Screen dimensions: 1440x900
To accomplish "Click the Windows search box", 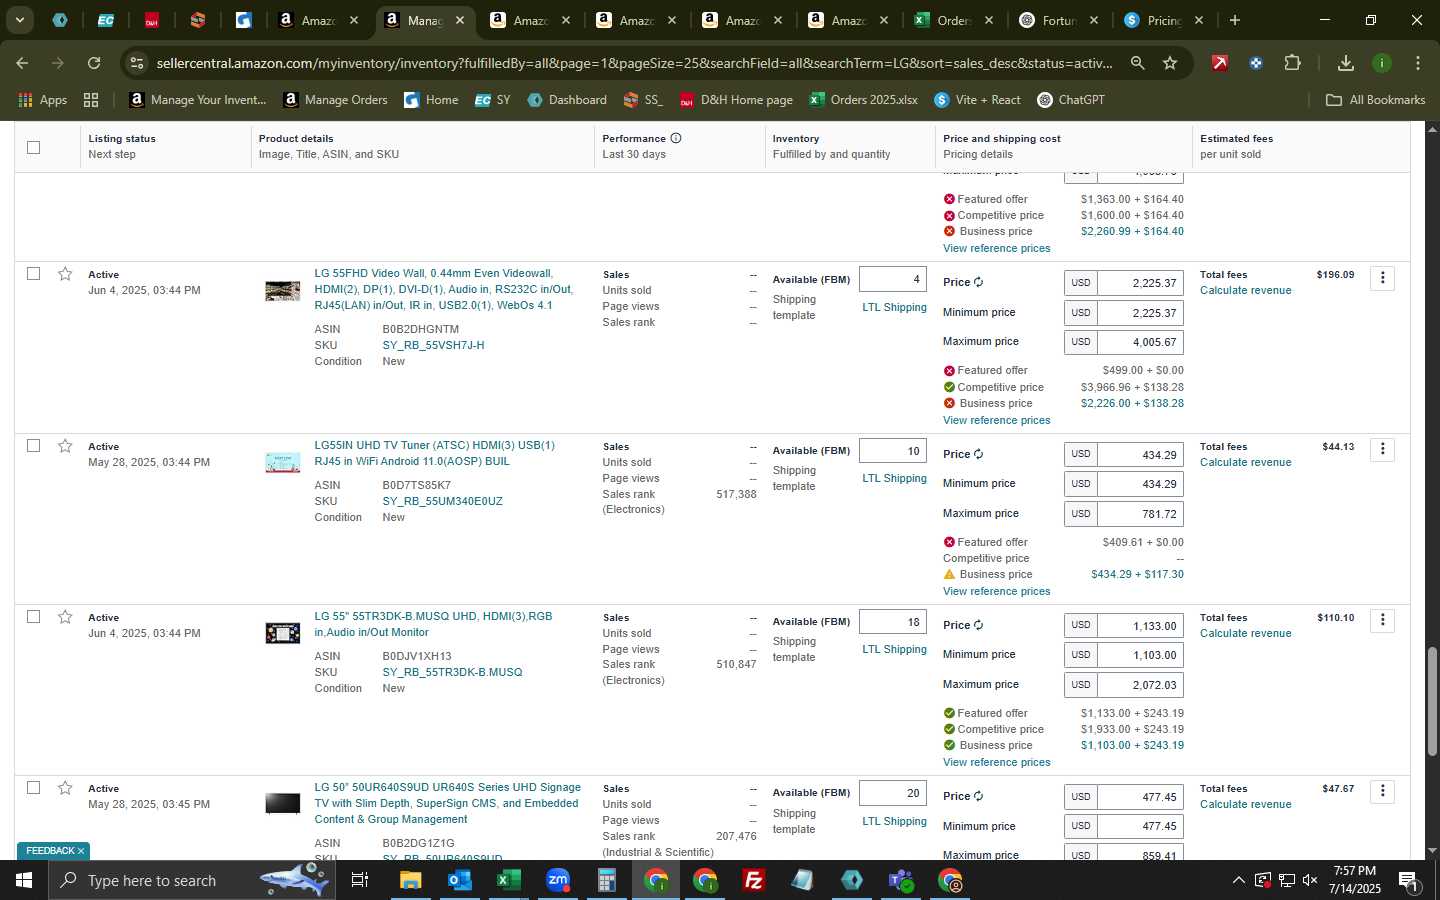I will (x=190, y=880).
